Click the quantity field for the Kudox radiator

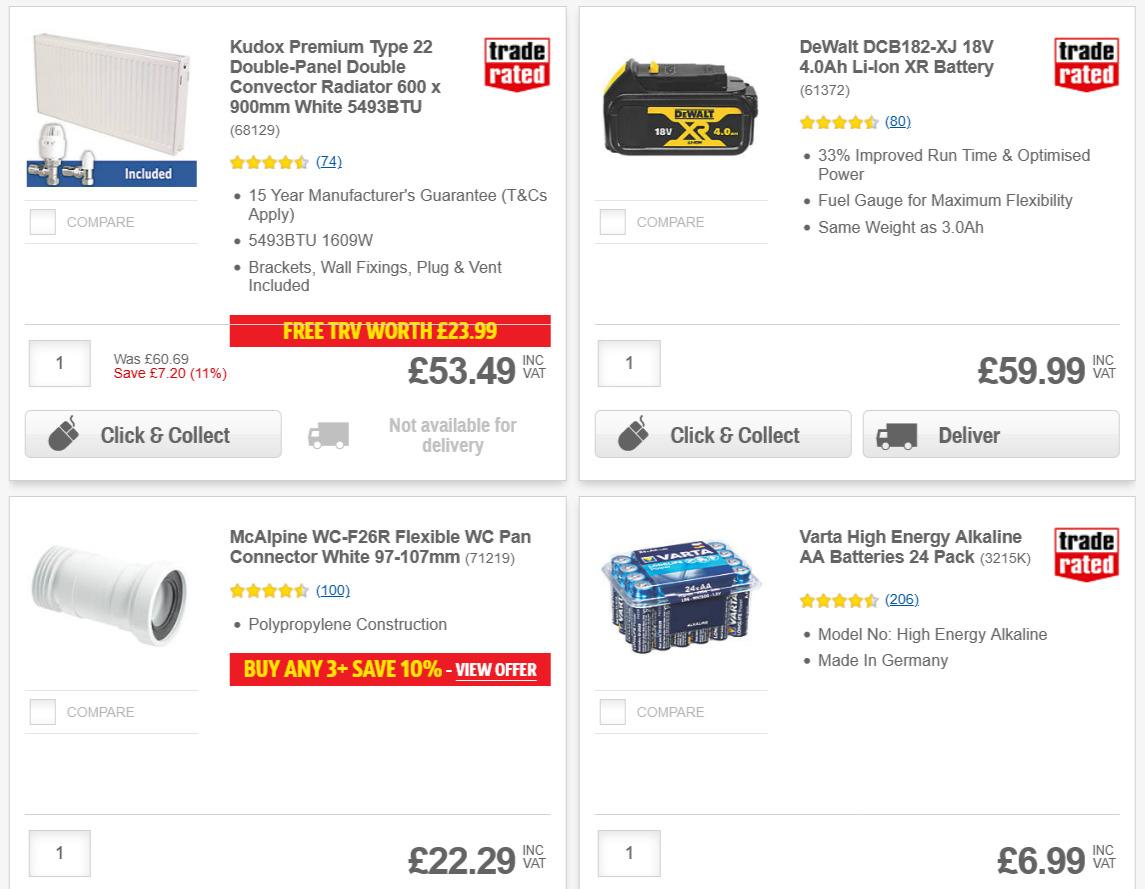click(x=59, y=363)
